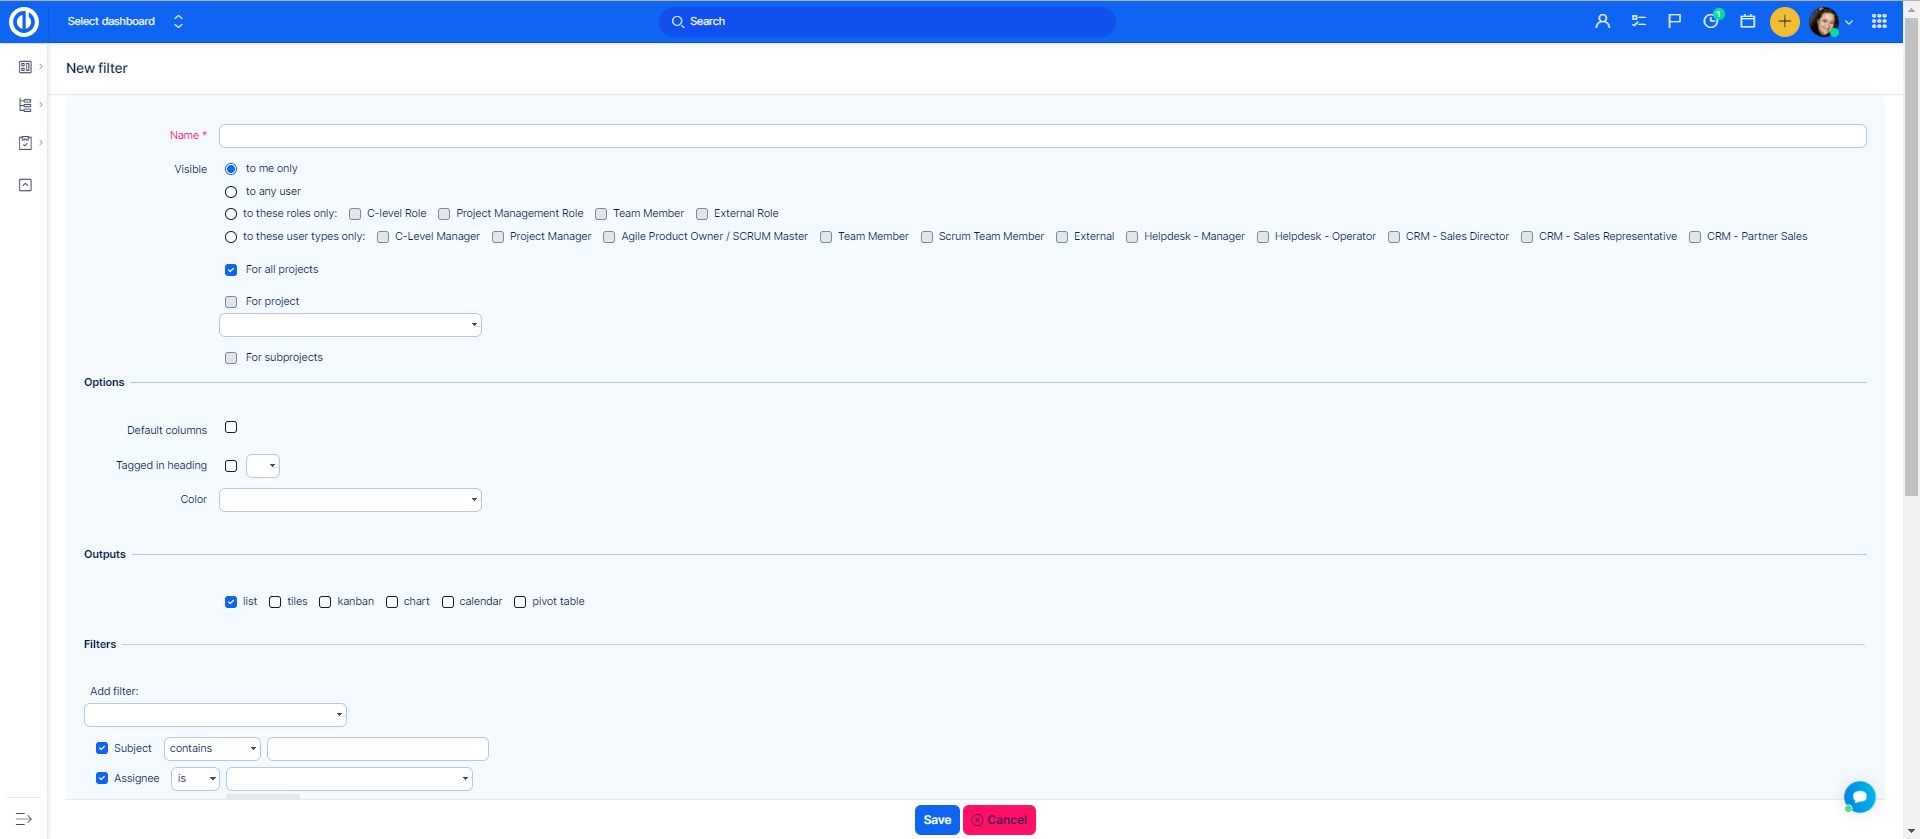Open the timer icon with notification badge
The width and height of the screenshot is (1920, 839).
pyautogui.click(x=1711, y=21)
